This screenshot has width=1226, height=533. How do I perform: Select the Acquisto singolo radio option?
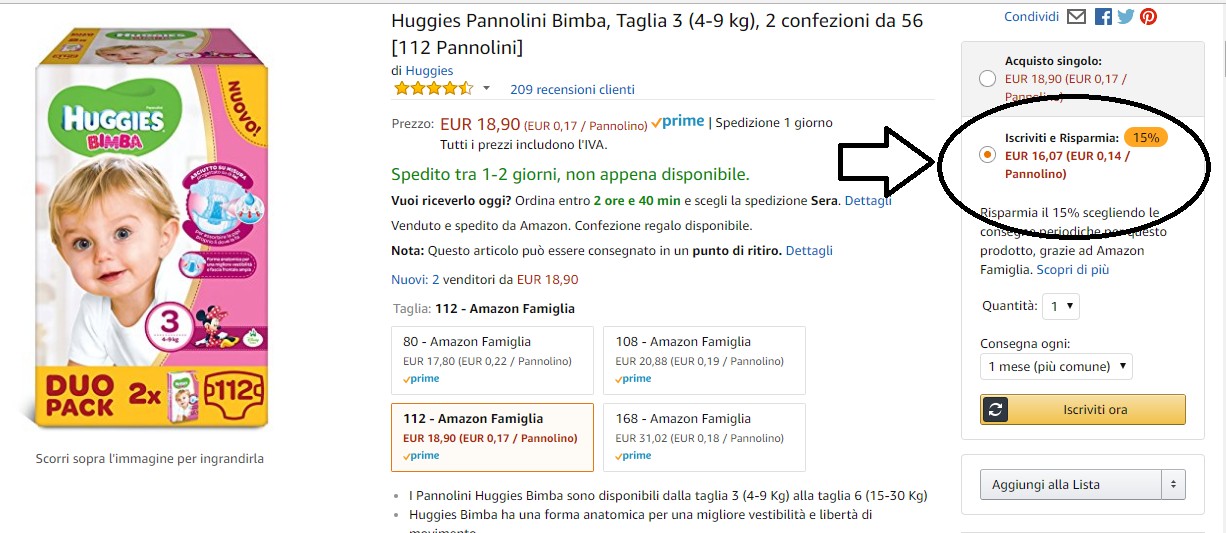[987, 79]
